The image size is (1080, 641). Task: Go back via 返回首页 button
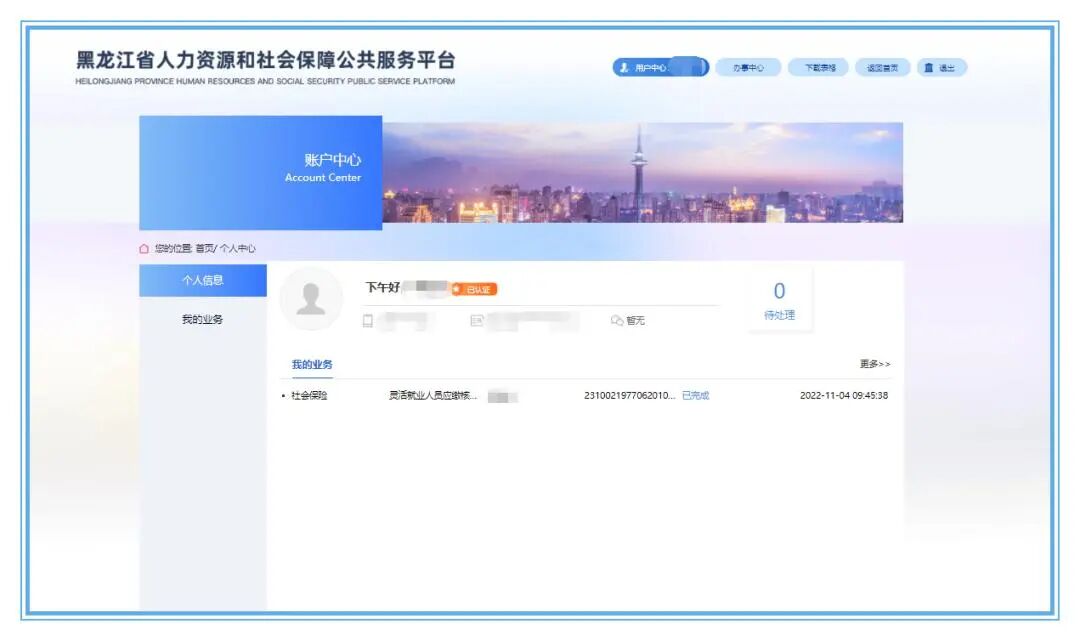tap(882, 67)
